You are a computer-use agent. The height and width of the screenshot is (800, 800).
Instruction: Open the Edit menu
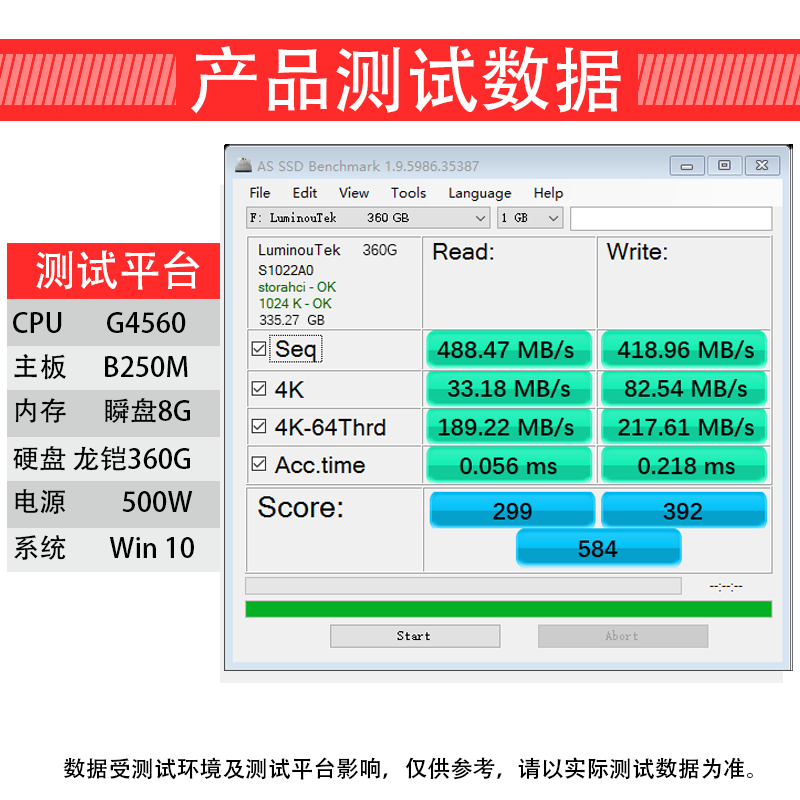(x=305, y=193)
